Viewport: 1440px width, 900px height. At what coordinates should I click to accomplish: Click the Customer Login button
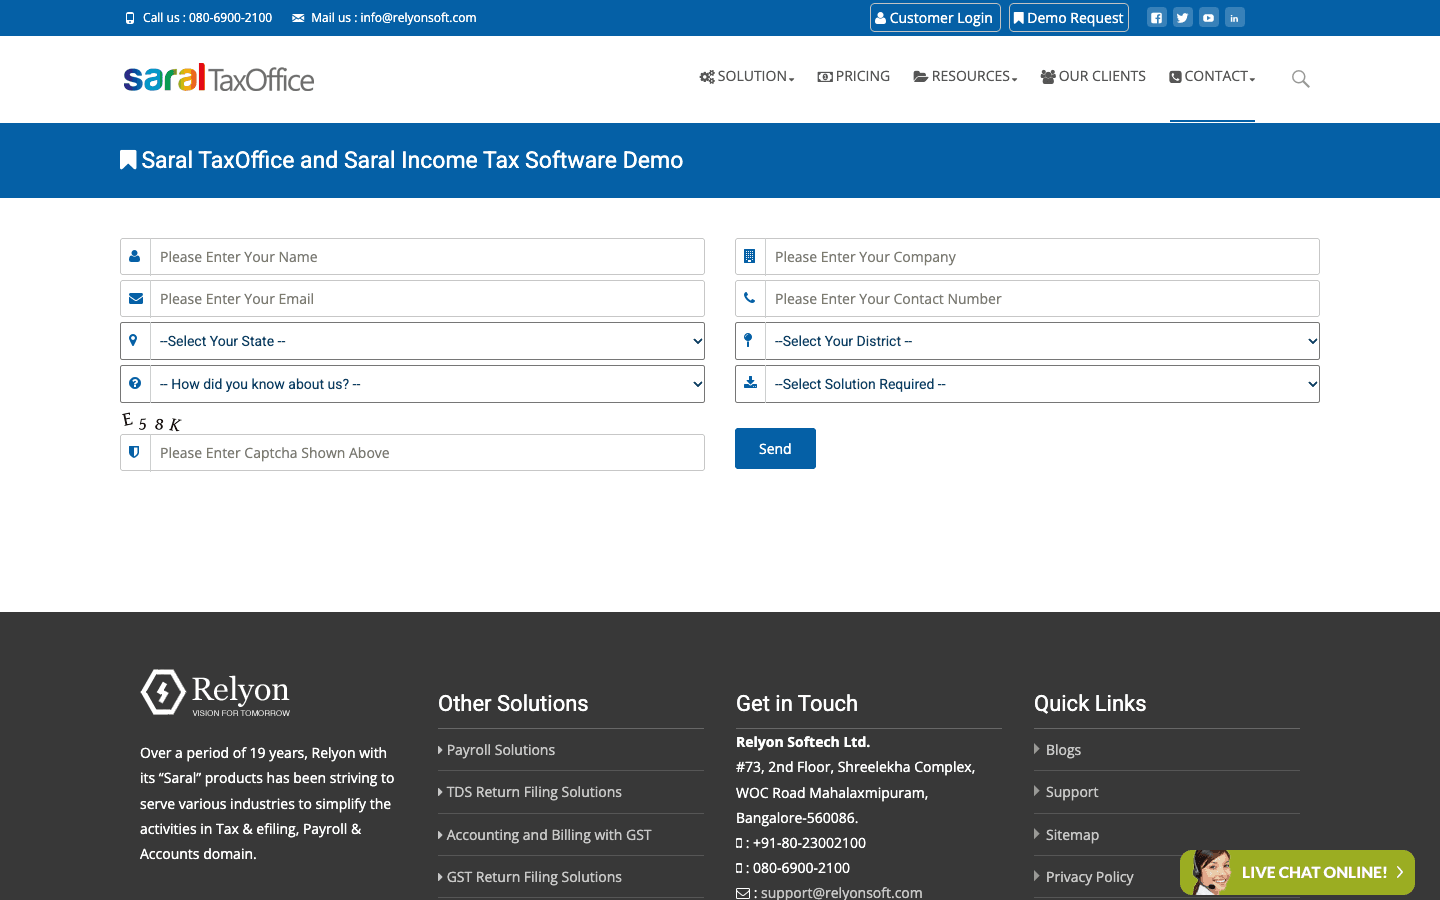[935, 18]
